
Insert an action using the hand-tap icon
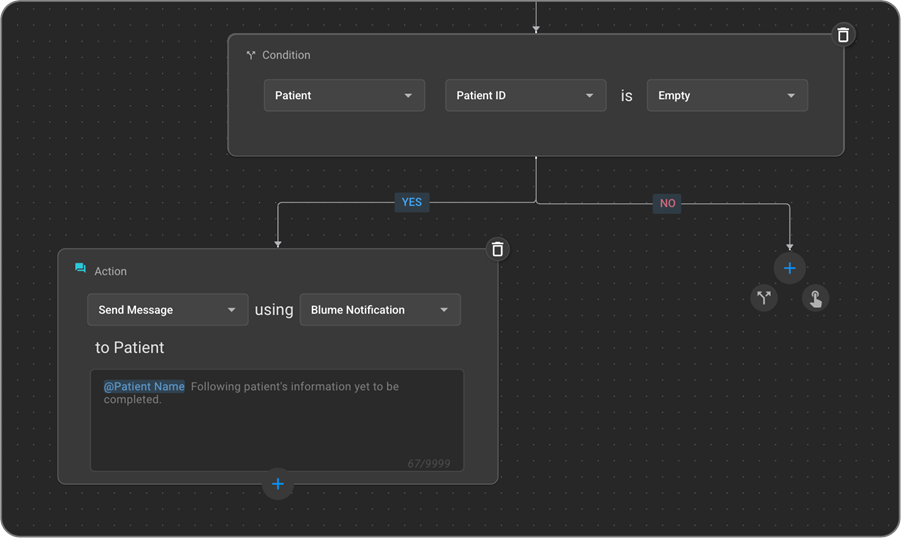(x=815, y=298)
